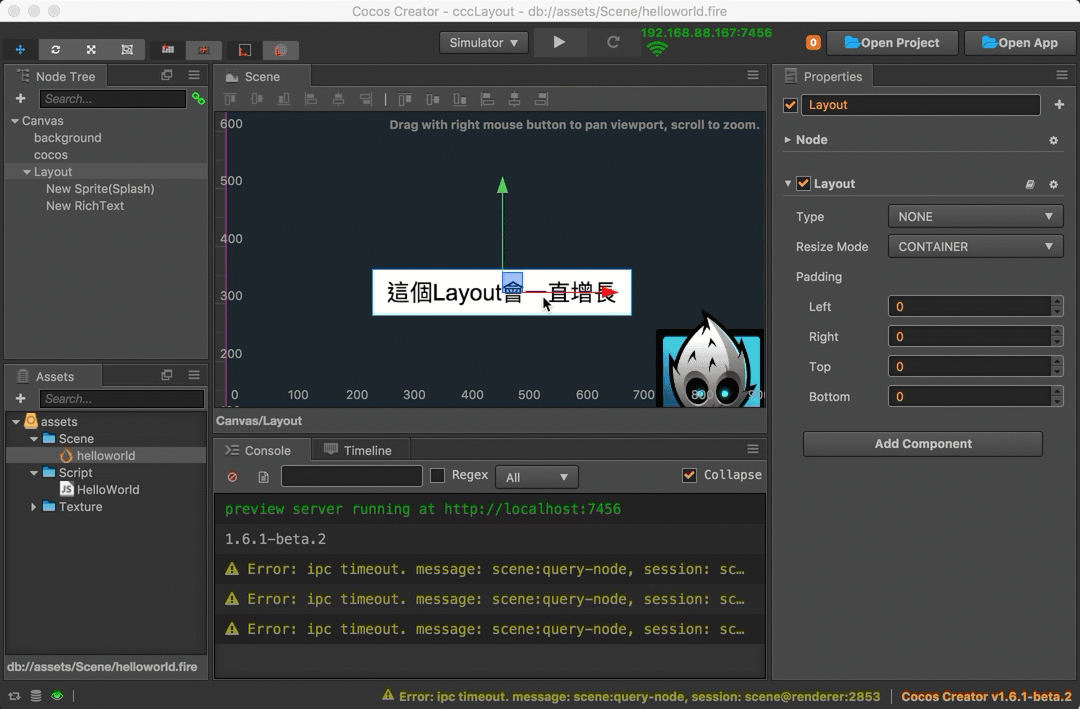Clear the console log
This screenshot has height=709, width=1080.
pos(233,477)
